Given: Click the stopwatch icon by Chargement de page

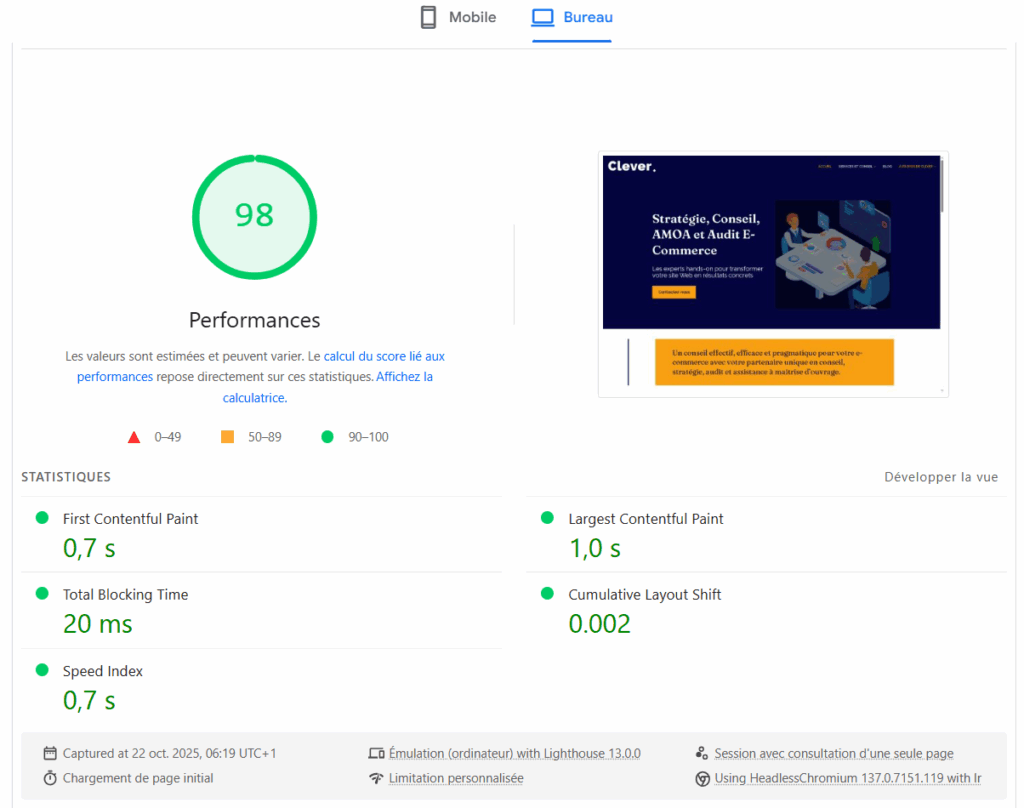Looking at the screenshot, I should (x=50, y=778).
